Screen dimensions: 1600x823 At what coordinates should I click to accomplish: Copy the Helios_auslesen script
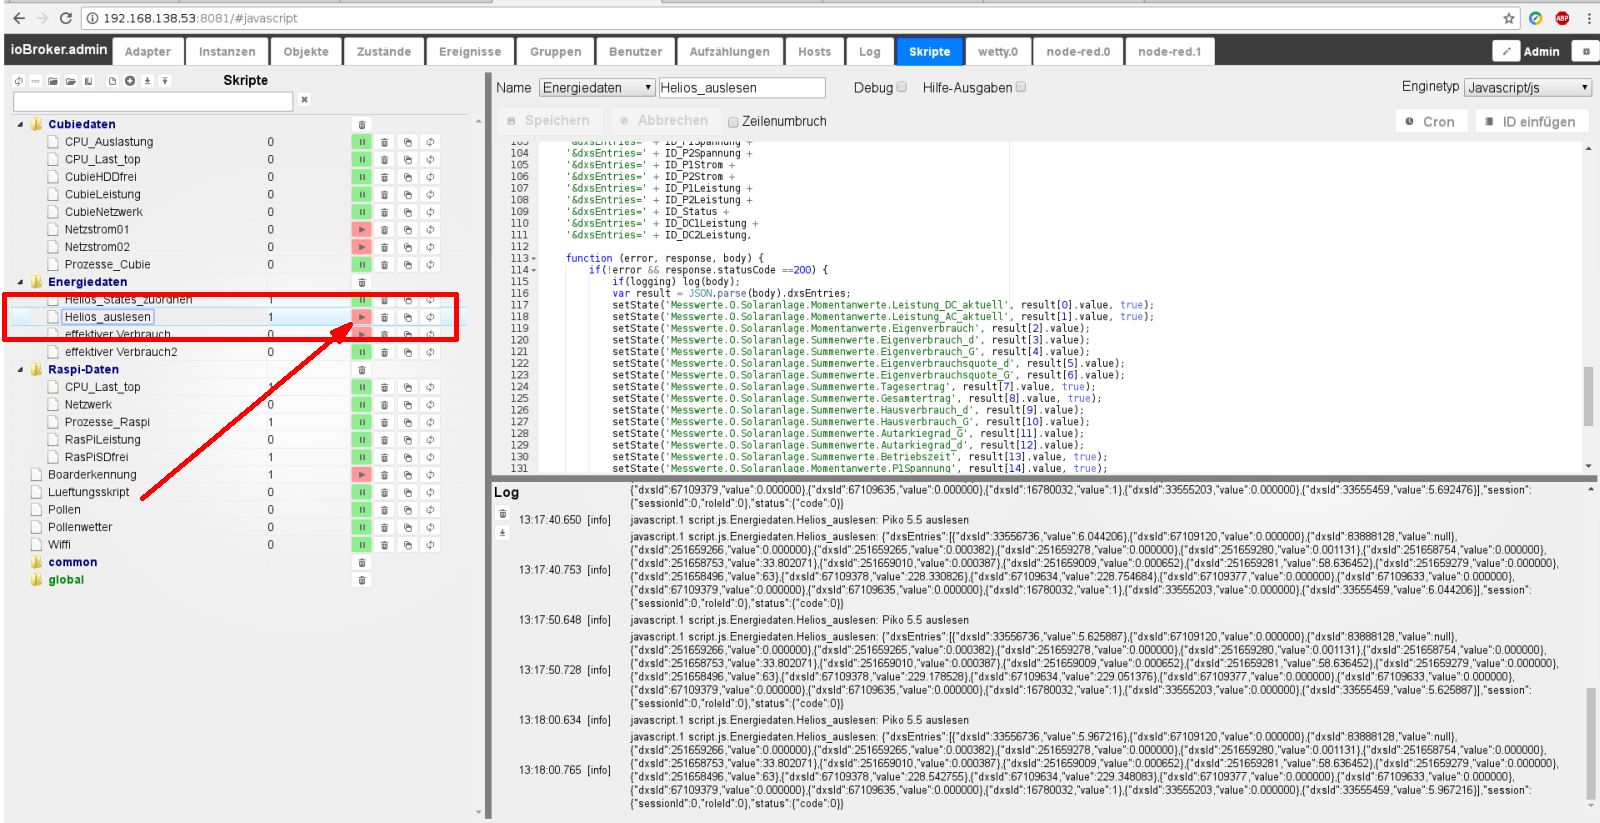[x=408, y=317]
